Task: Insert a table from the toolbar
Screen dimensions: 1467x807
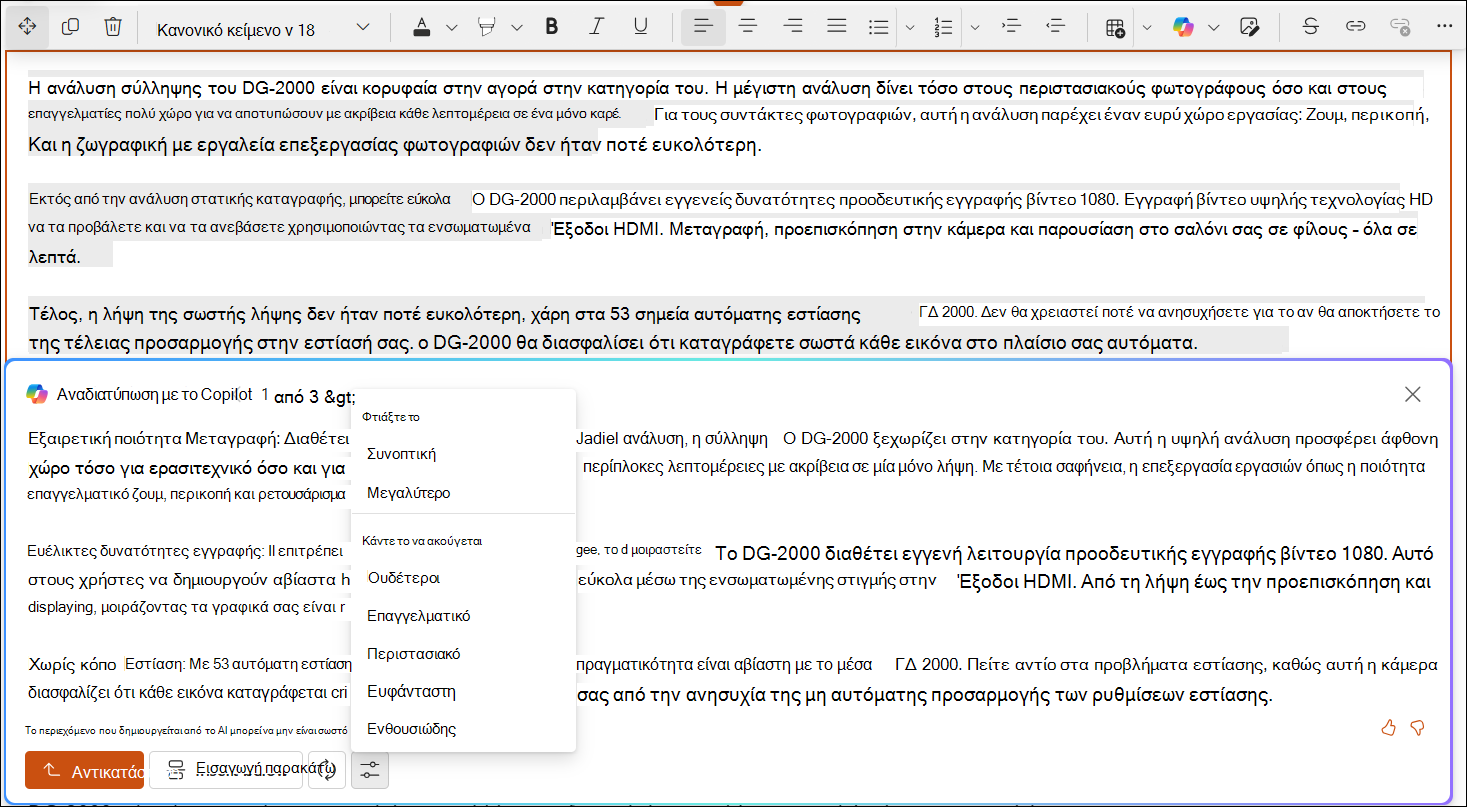Action: coord(1116,27)
